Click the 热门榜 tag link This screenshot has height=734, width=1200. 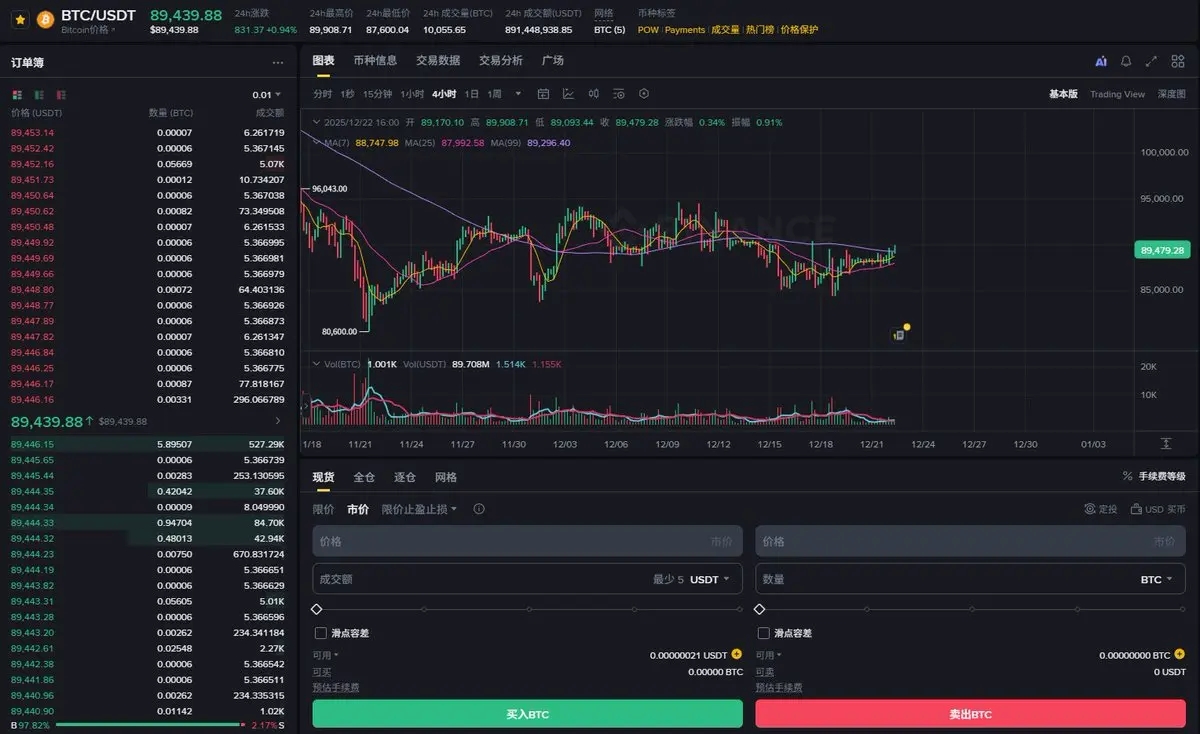tap(759, 30)
